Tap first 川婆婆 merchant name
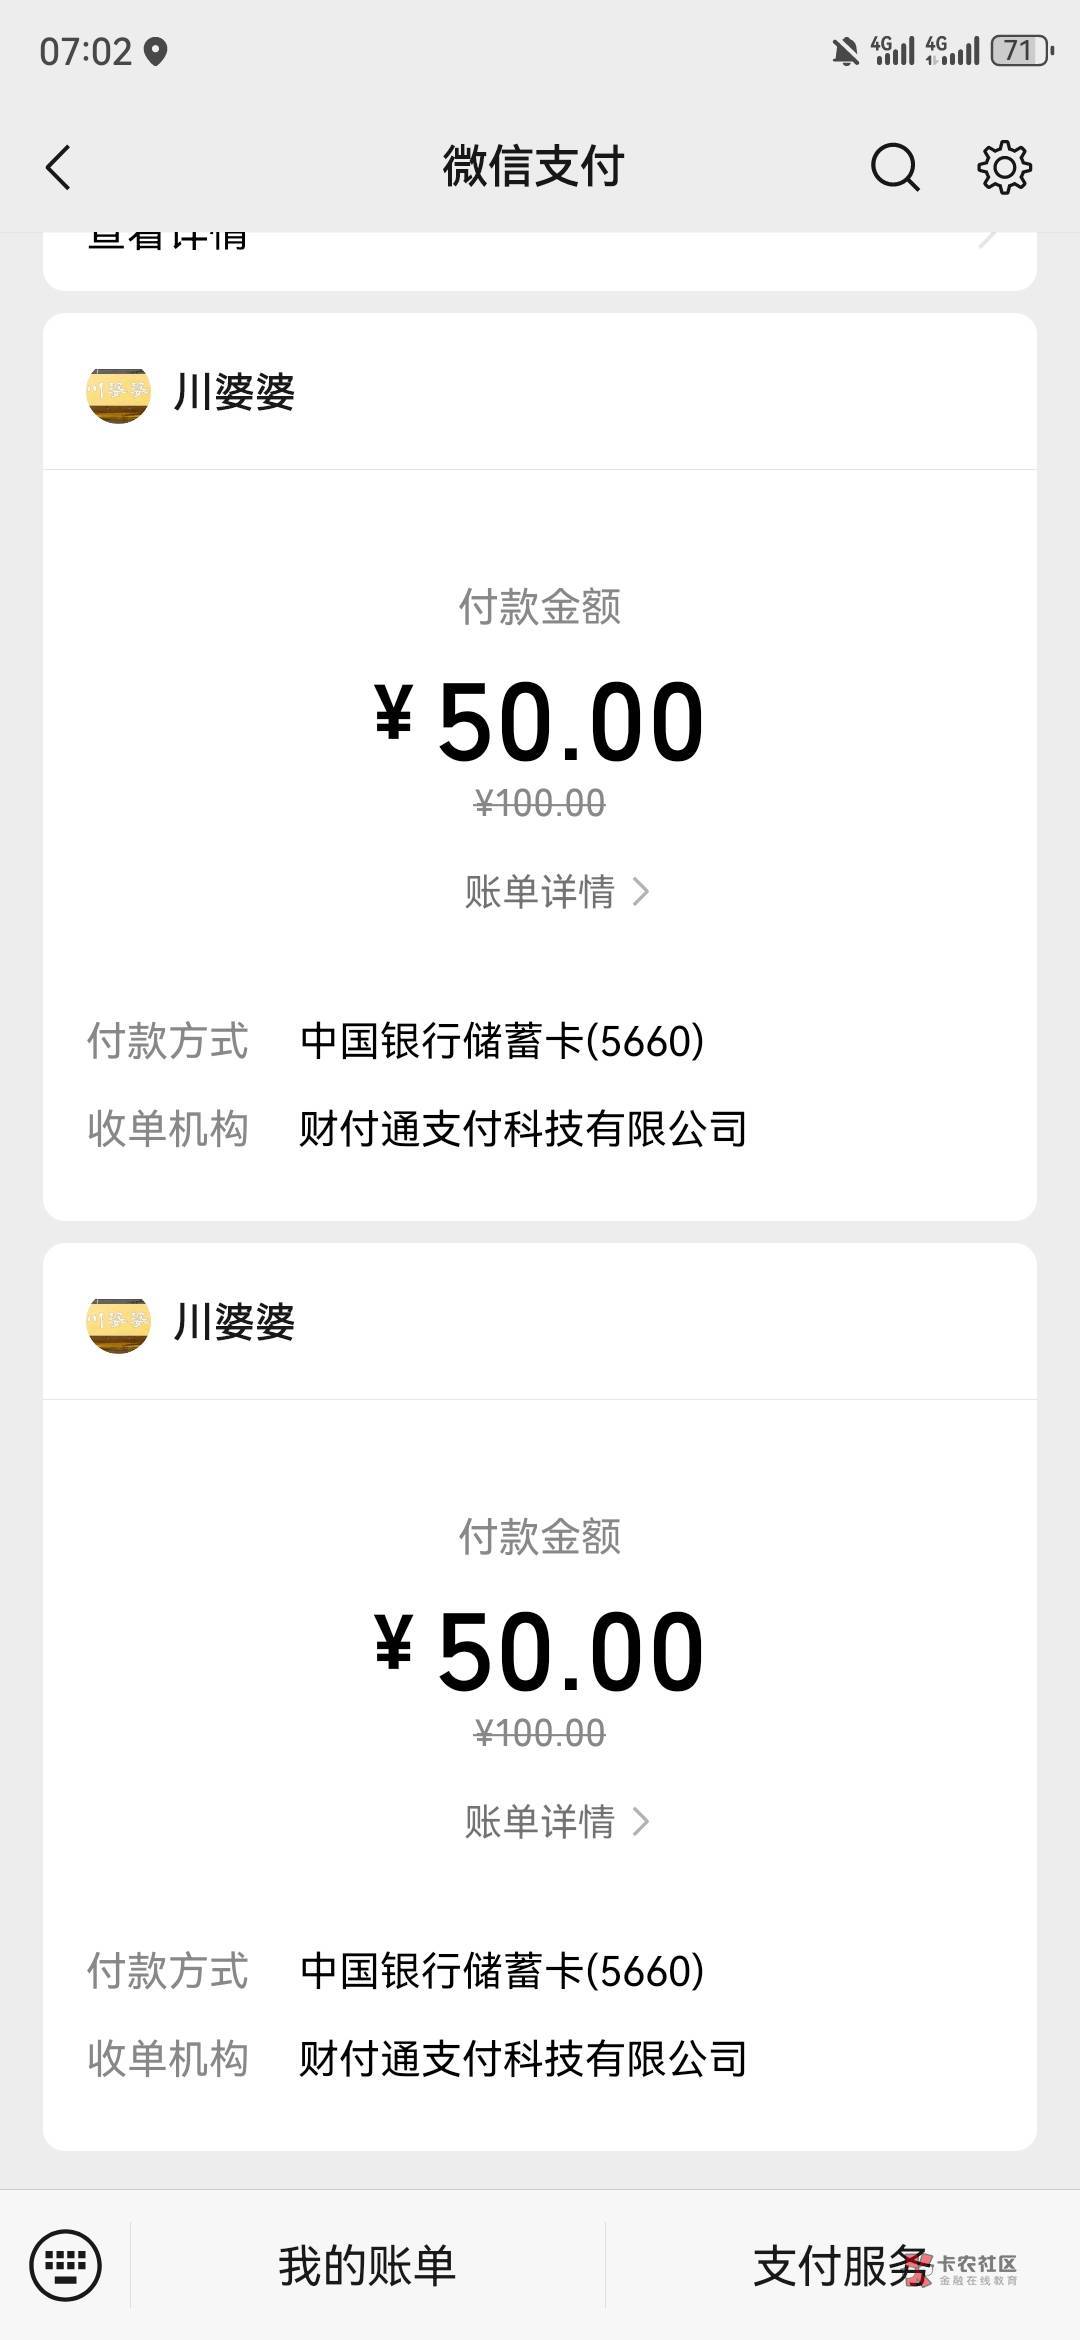Screen dimensions: 1080x2340 point(234,392)
